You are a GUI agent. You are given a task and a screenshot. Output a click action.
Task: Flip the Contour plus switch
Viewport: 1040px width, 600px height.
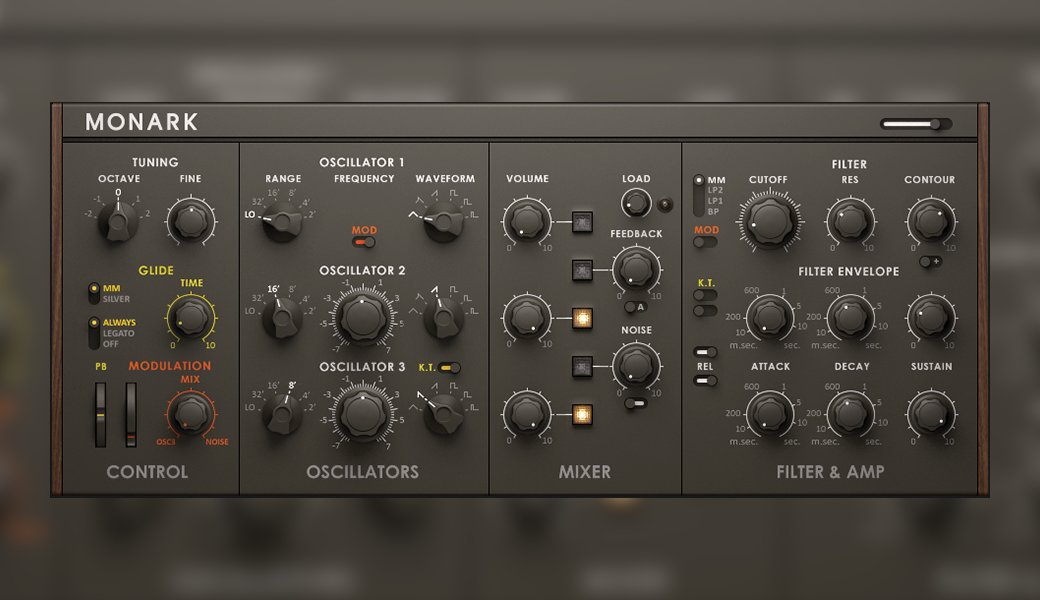coord(930,261)
